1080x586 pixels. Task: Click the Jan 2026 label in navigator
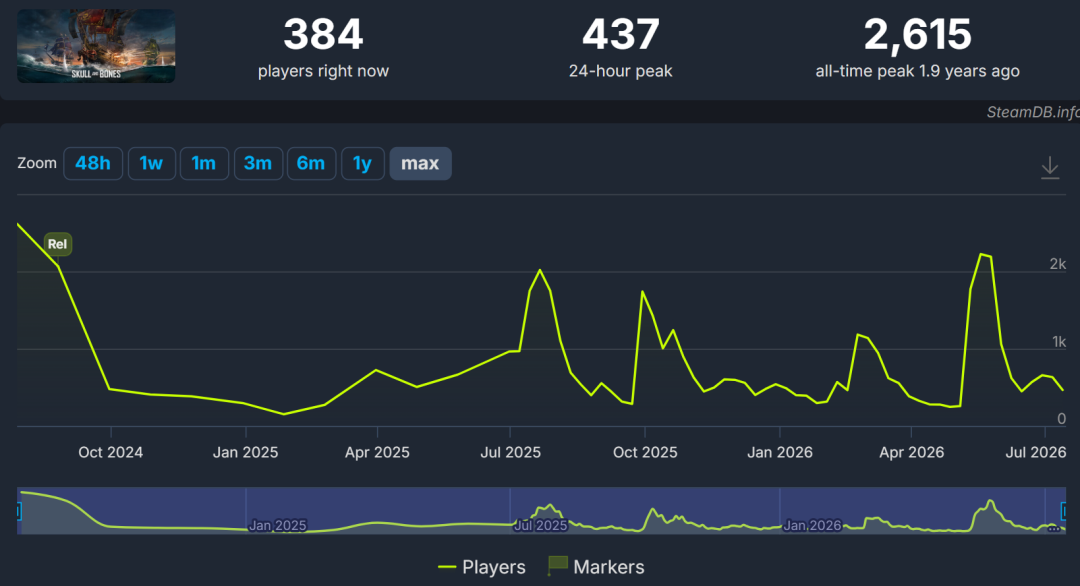813,525
